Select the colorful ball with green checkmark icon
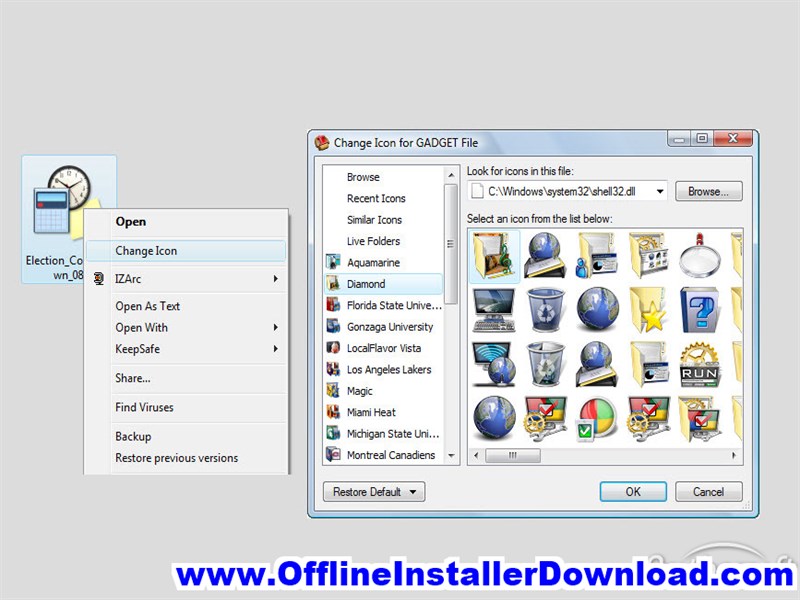Viewport: 800px width, 600px height. pos(598,416)
